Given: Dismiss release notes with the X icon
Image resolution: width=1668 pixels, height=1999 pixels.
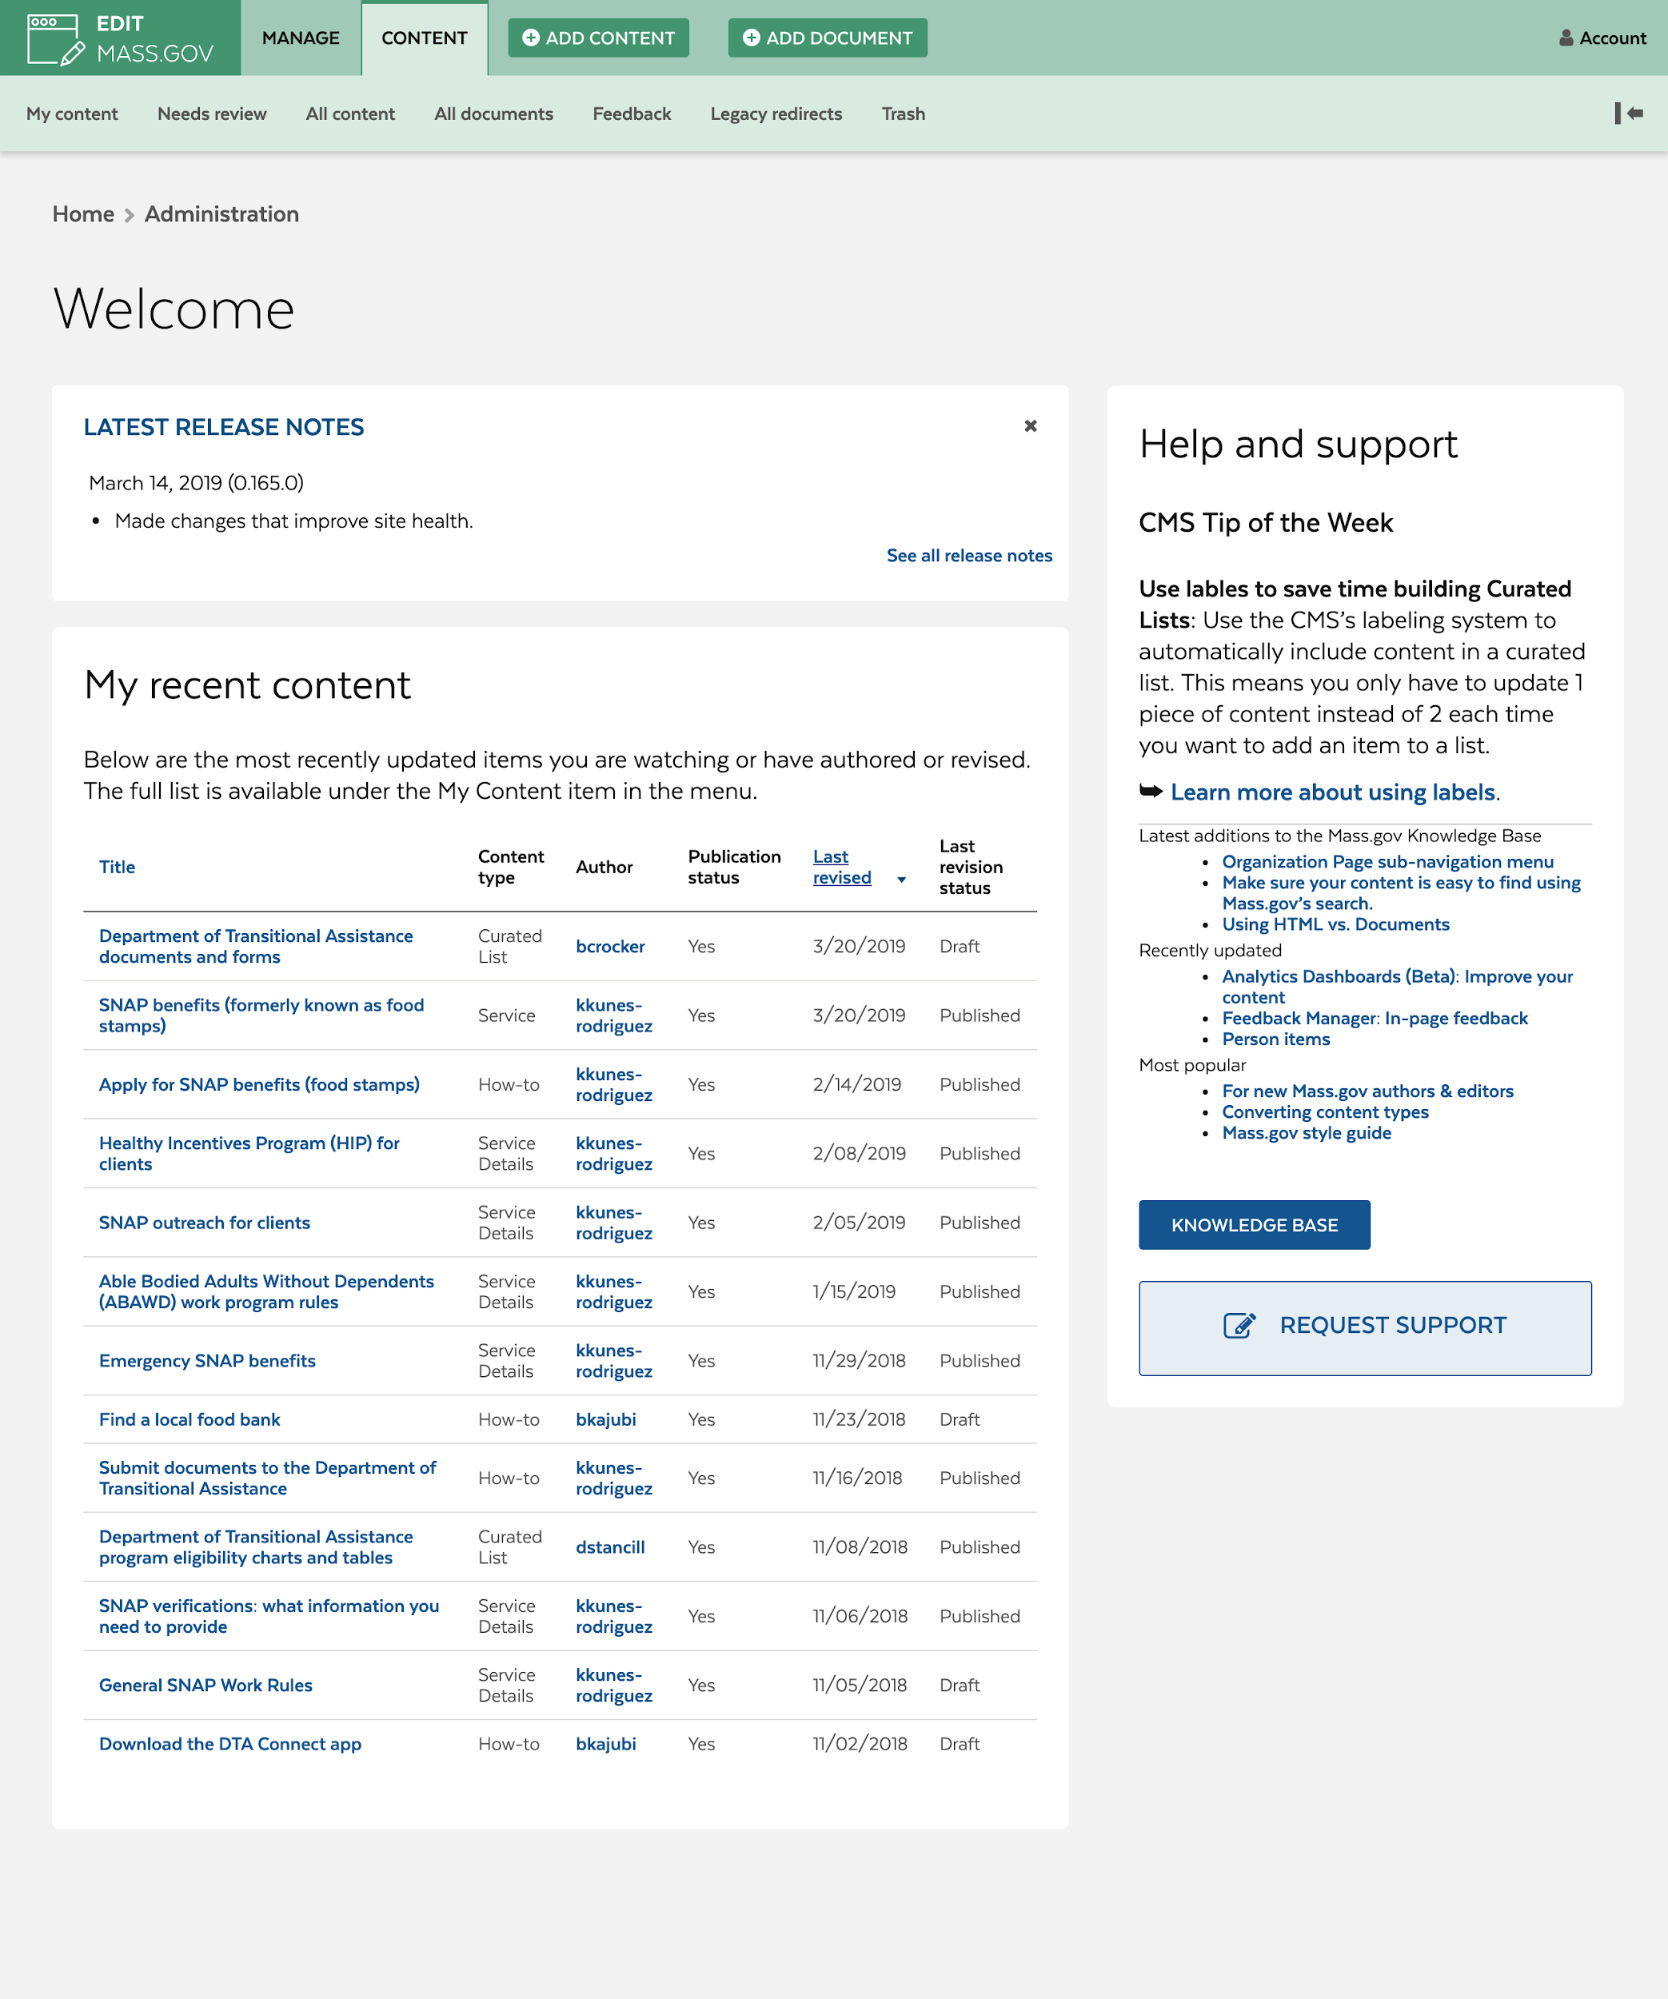Looking at the screenshot, I should click(1030, 425).
